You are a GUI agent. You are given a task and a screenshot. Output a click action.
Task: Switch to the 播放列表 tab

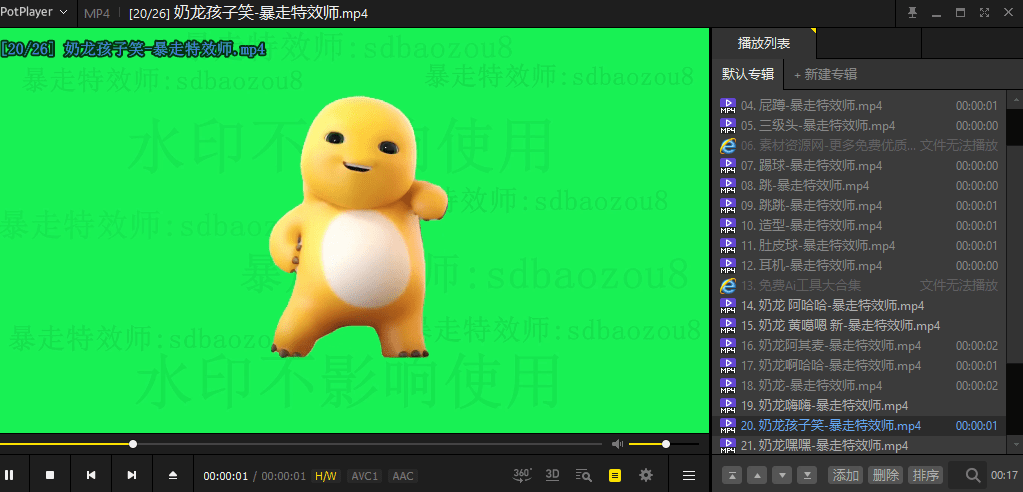(x=764, y=43)
